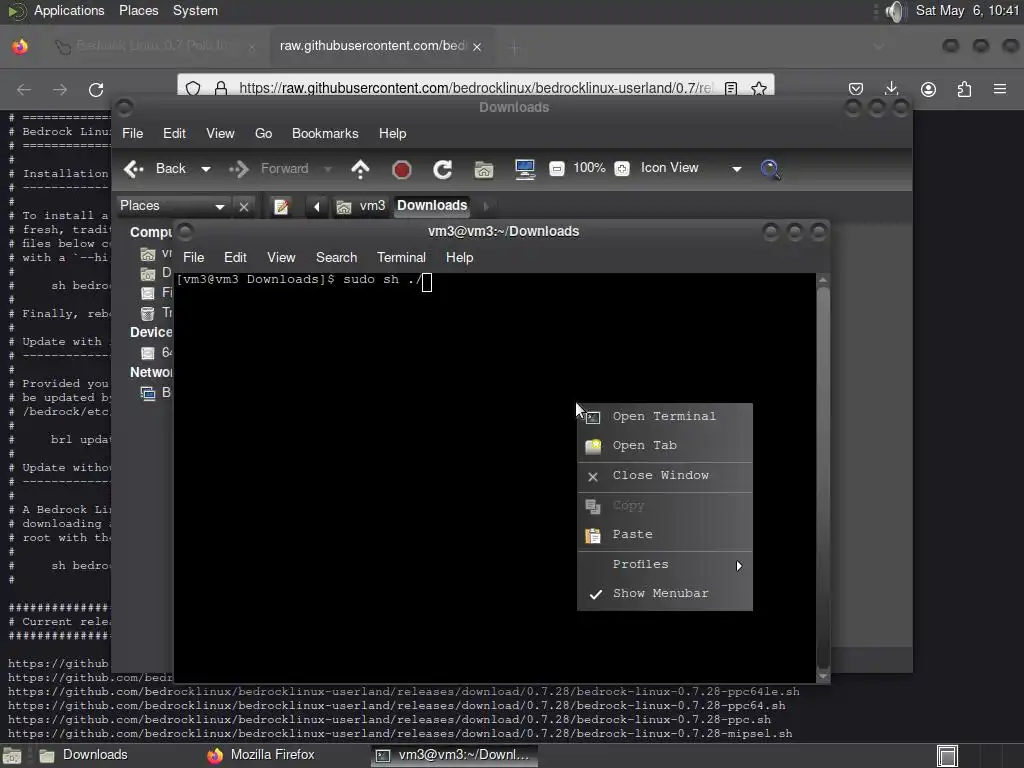Click the red Stop loading icon
Image resolution: width=1024 pixels, height=768 pixels.
click(x=402, y=170)
